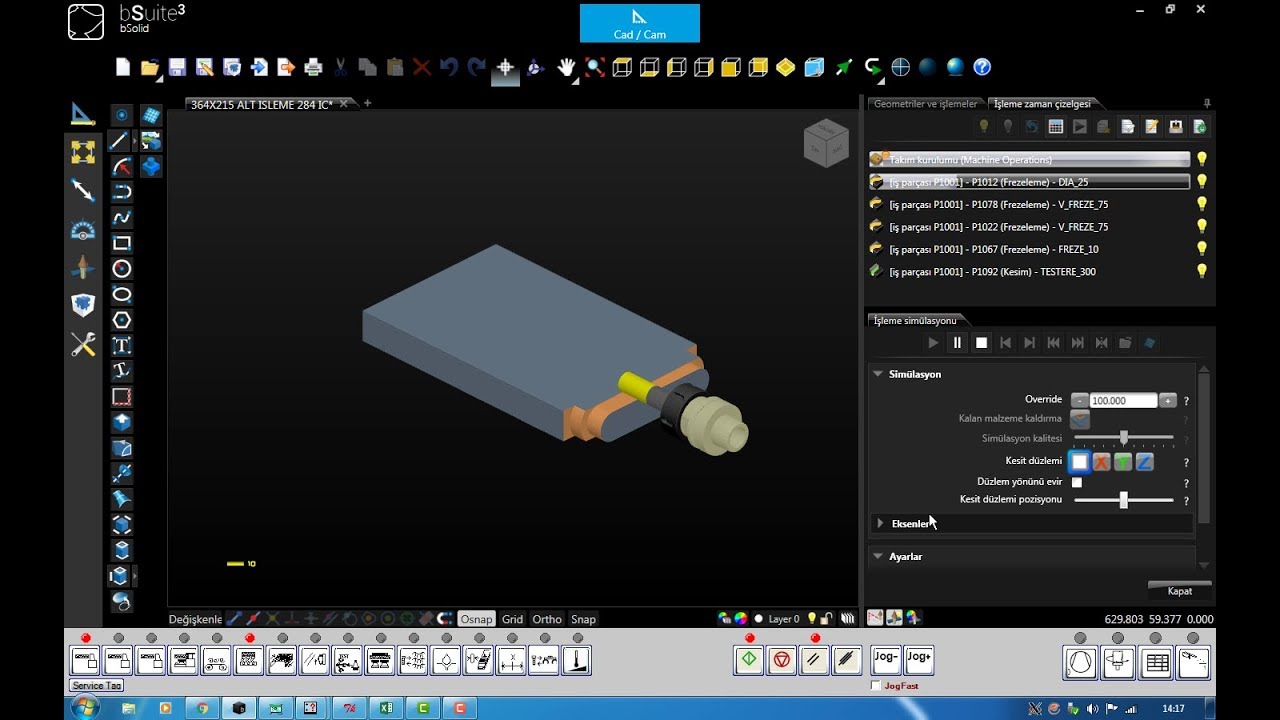Collapse the Ayarlar section
The width and height of the screenshot is (1280, 720).
coord(878,556)
